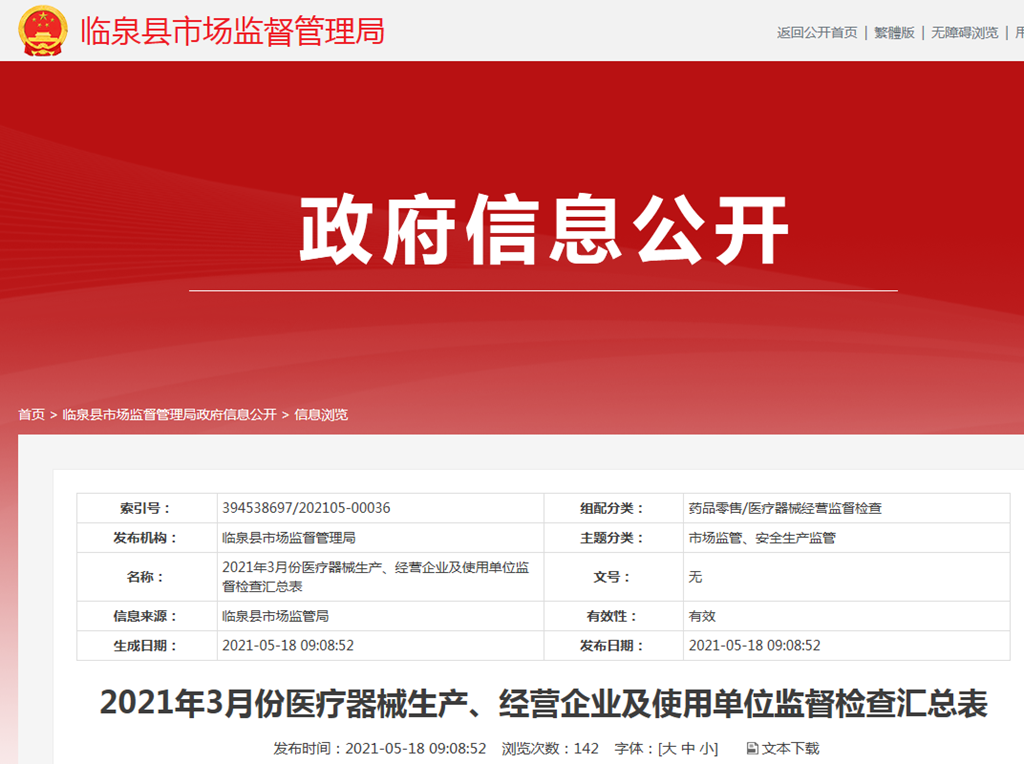This screenshot has height=764, width=1024.
Task: Click 发布时间 line under headline
Action: click(x=379, y=748)
